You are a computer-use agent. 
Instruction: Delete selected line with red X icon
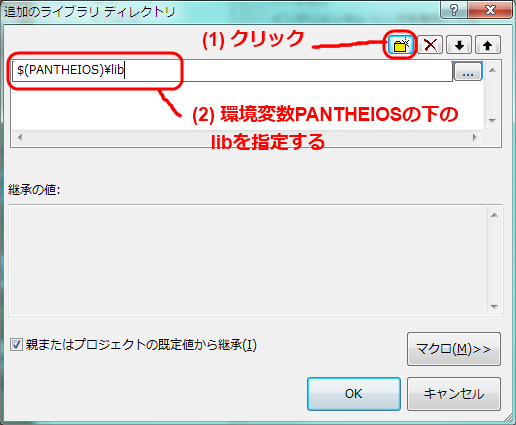point(430,45)
